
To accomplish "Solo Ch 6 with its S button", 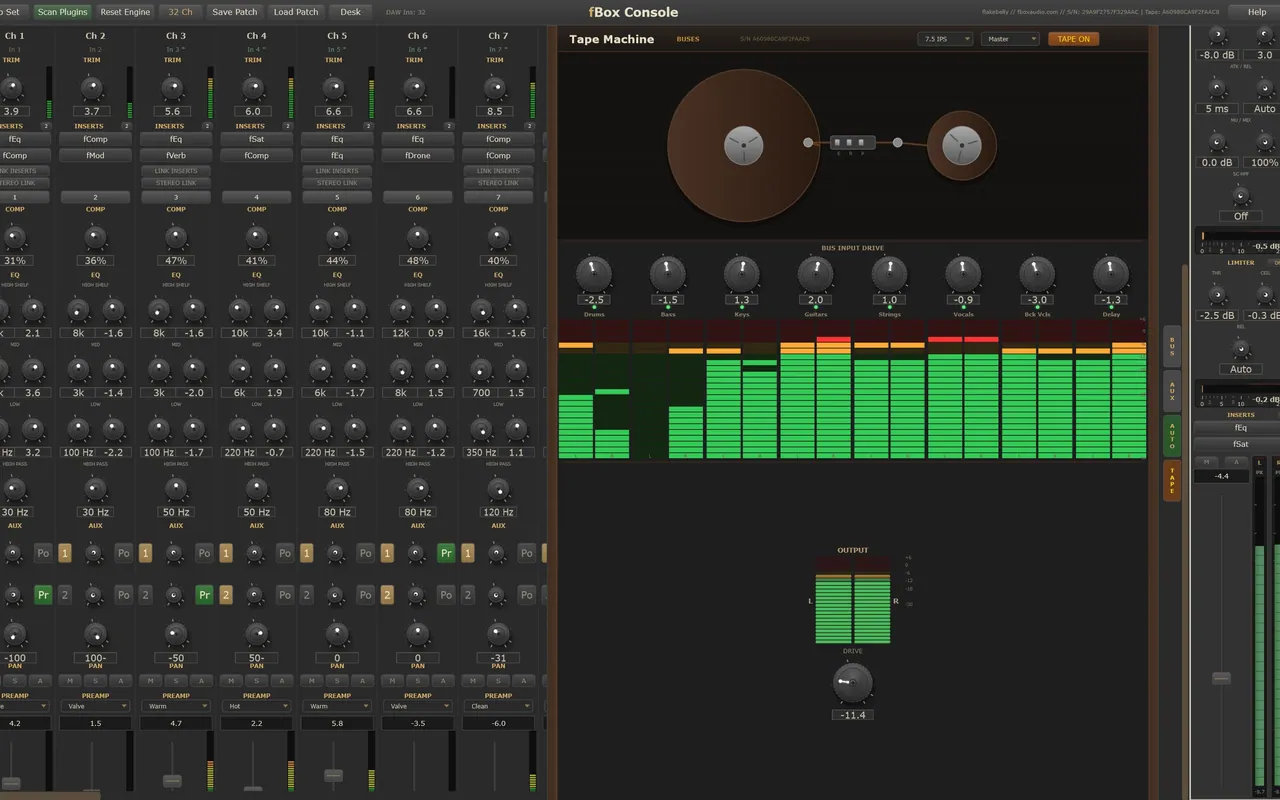I will click(418, 680).
